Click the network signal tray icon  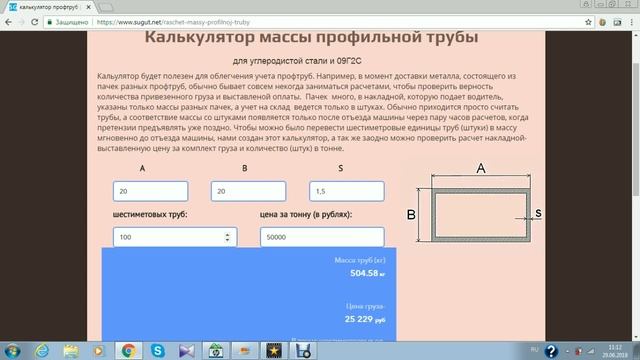(591, 351)
